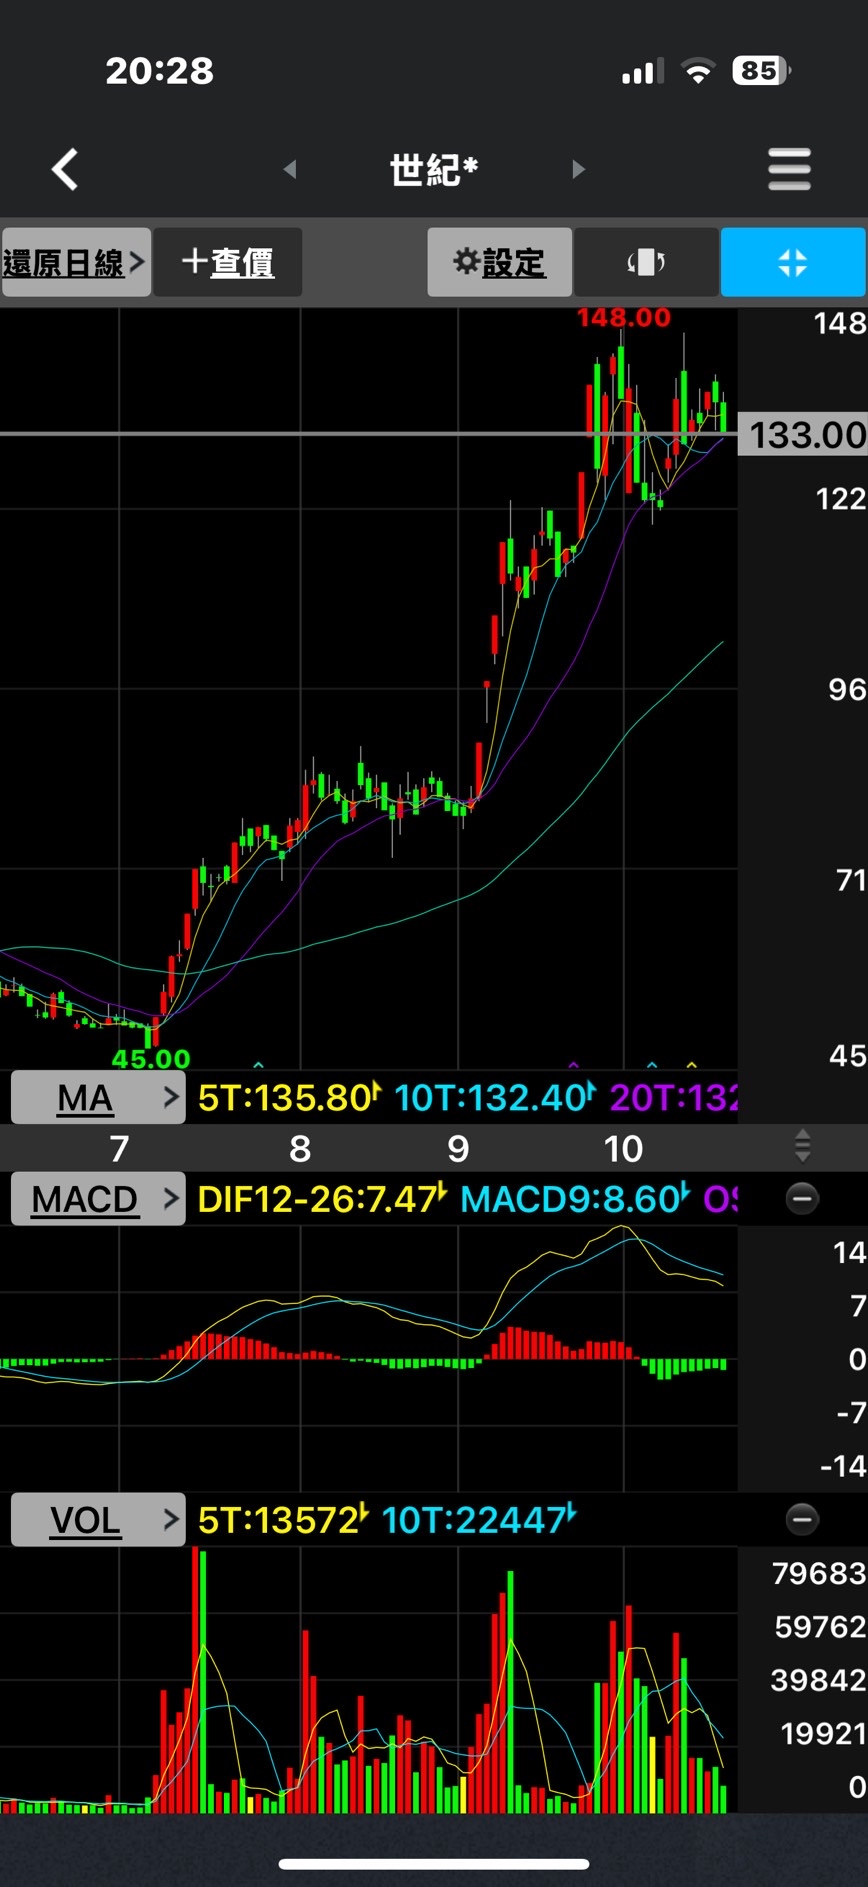Tap the panel resize up-down handle
868x1887 pixels.
[x=802, y=1146]
